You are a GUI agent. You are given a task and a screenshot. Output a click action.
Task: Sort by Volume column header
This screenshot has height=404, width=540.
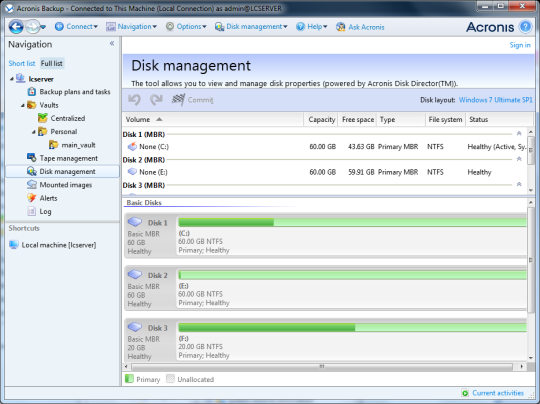pos(212,120)
